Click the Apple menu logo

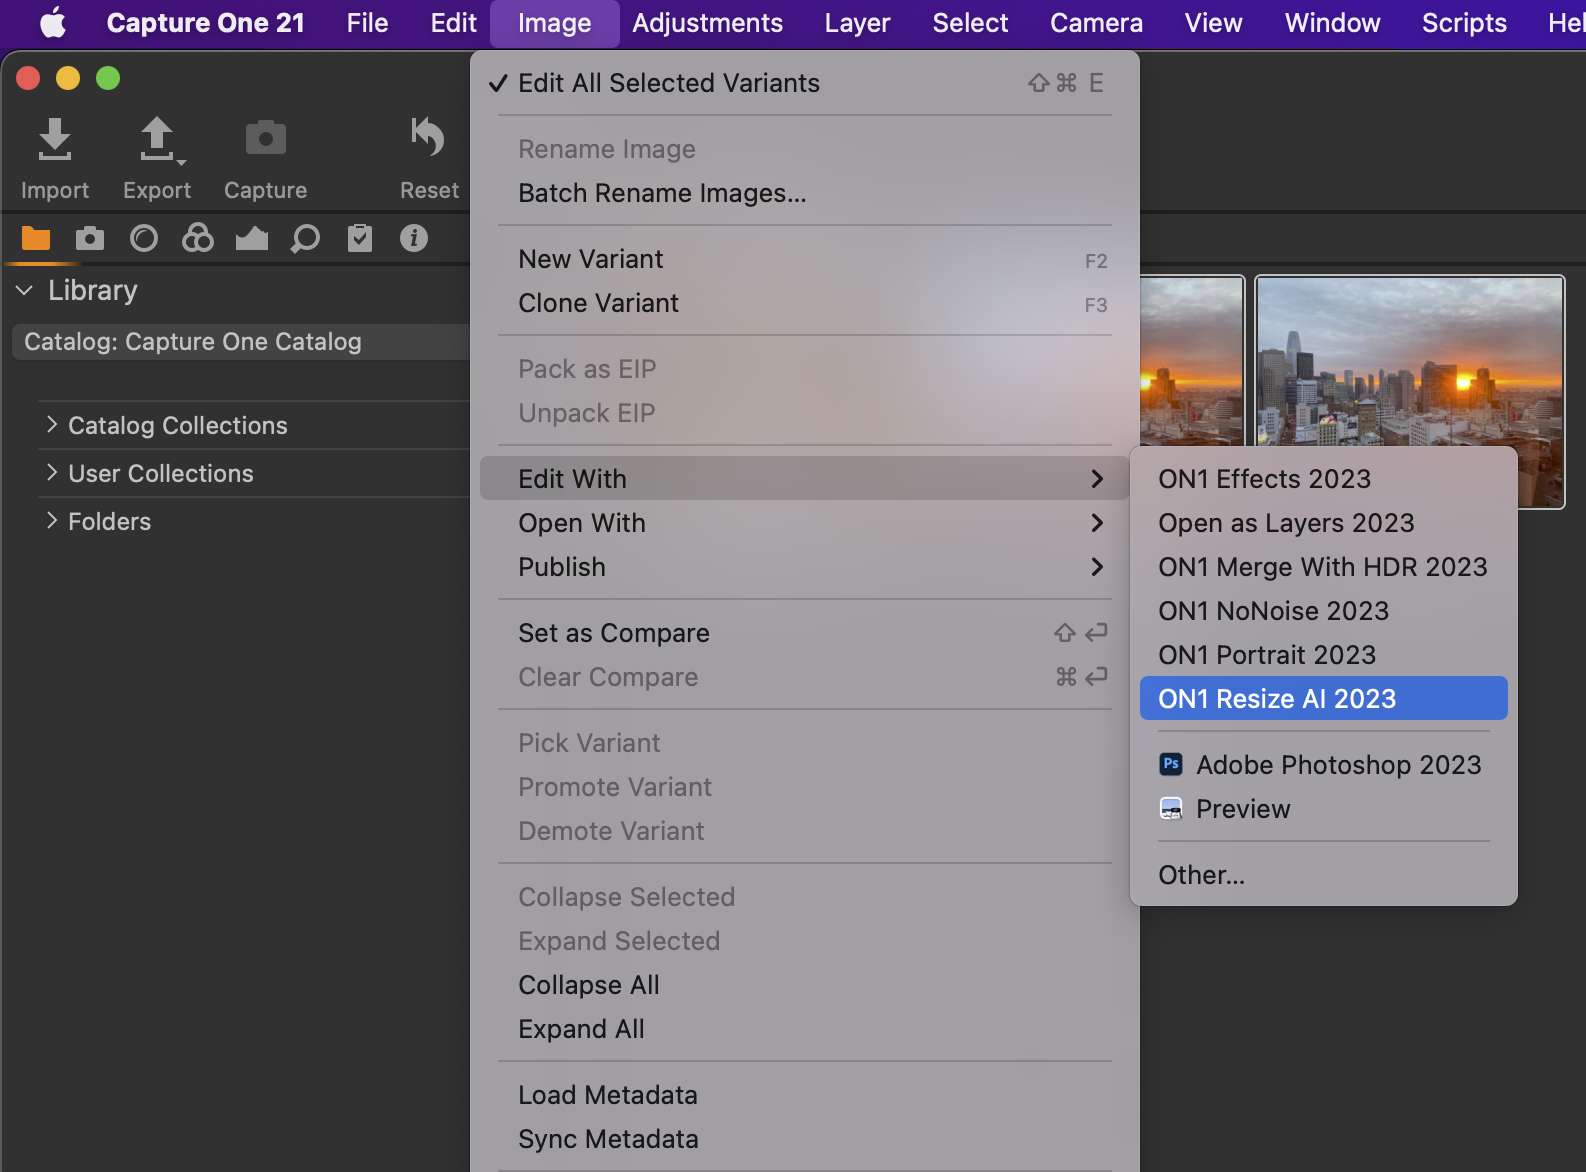(x=53, y=23)
